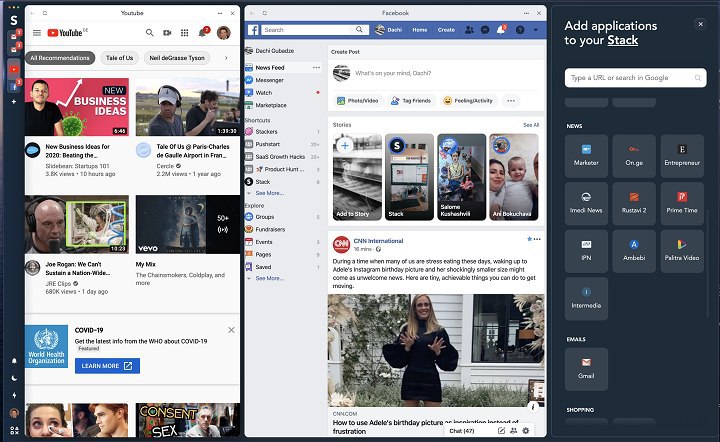The height and width of the screenshot is (442, 720).
Task: Open Messenger in Facebook left sidebar
Action: pos(270,80)
